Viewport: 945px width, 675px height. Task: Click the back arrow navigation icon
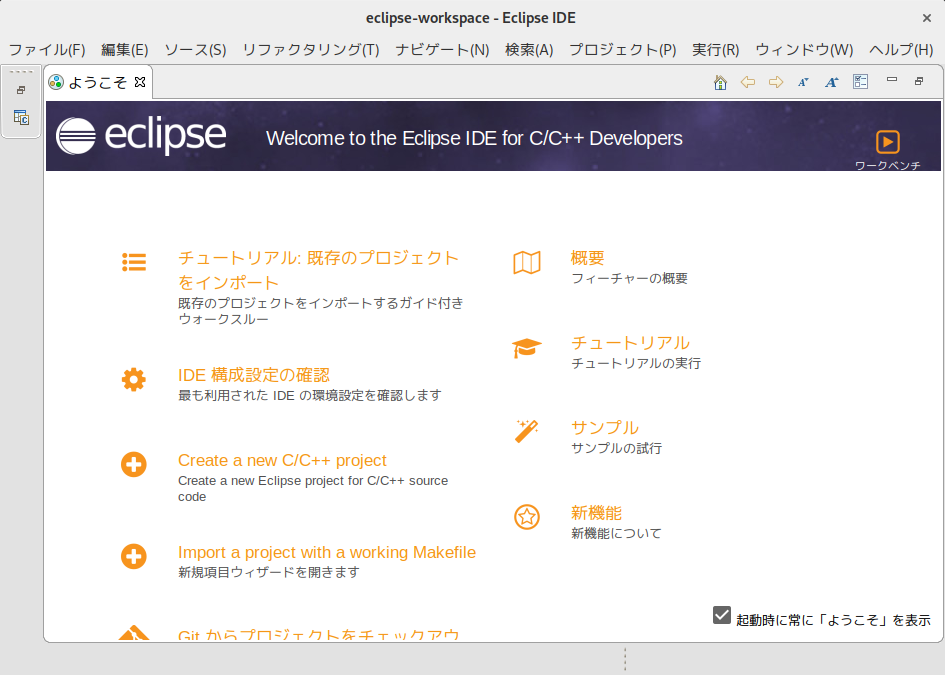click(748, 82)
